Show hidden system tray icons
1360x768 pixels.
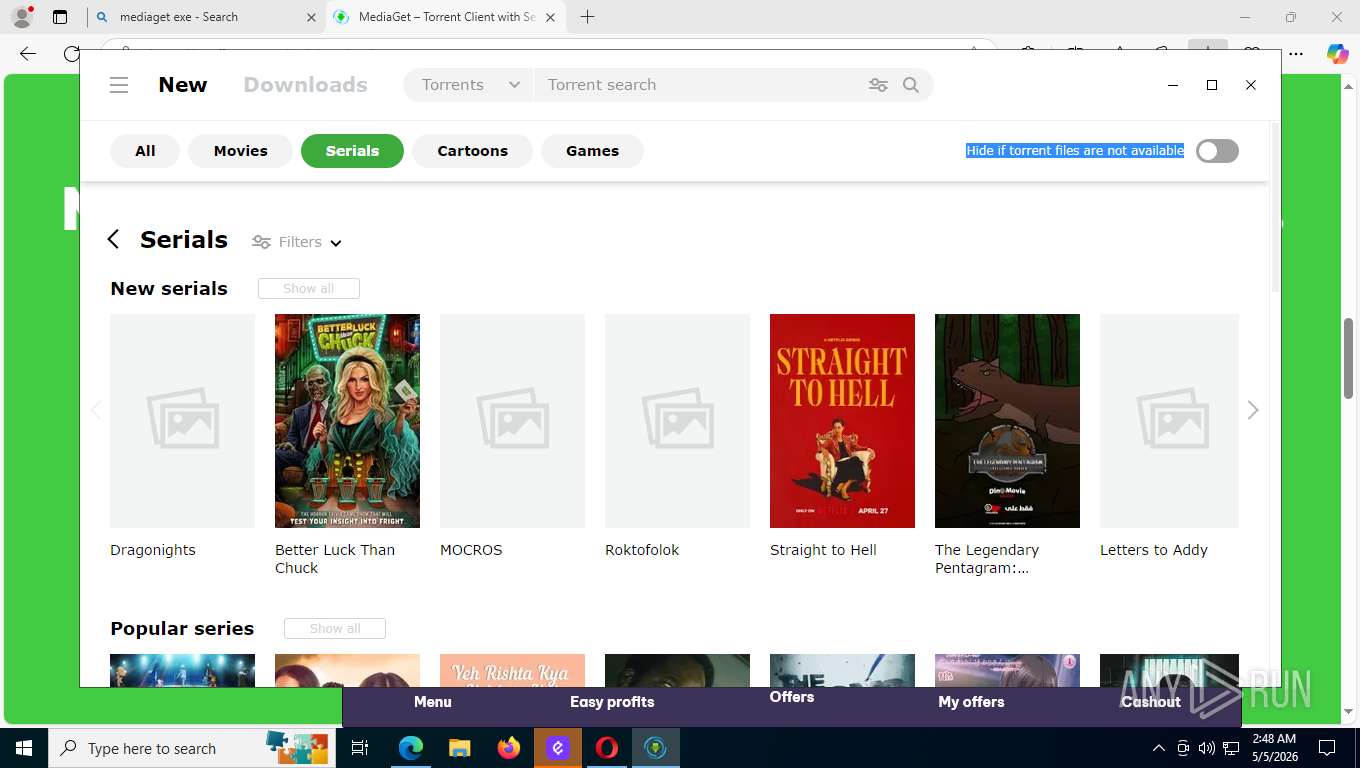tap(1159, 748)
